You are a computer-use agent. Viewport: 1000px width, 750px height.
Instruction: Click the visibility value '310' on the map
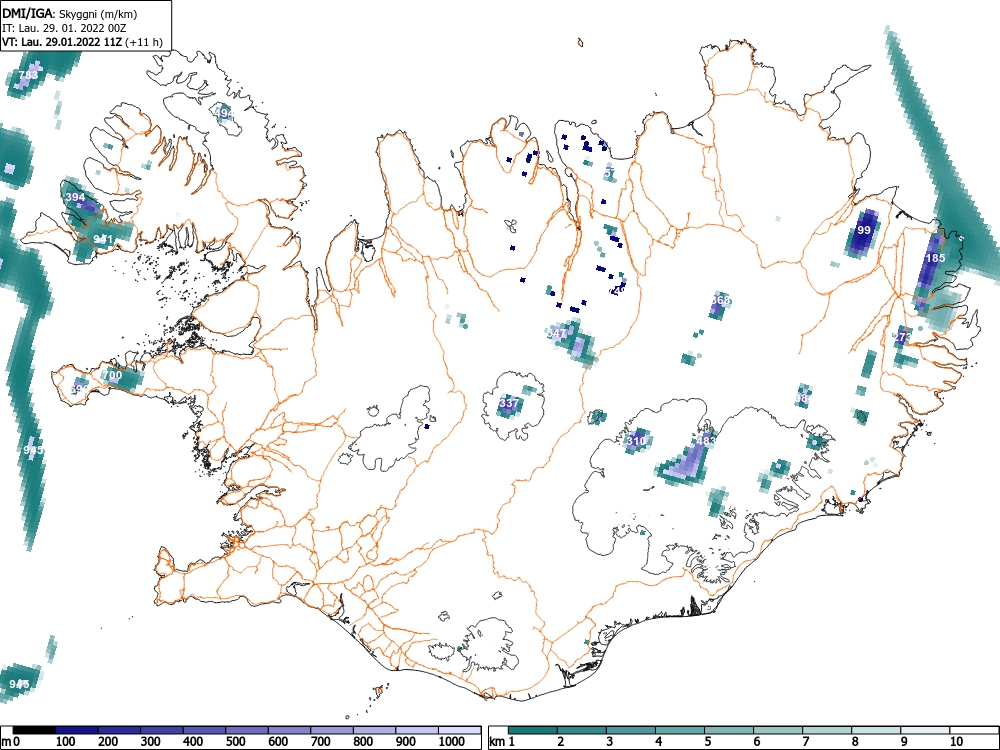coord(636,441)
